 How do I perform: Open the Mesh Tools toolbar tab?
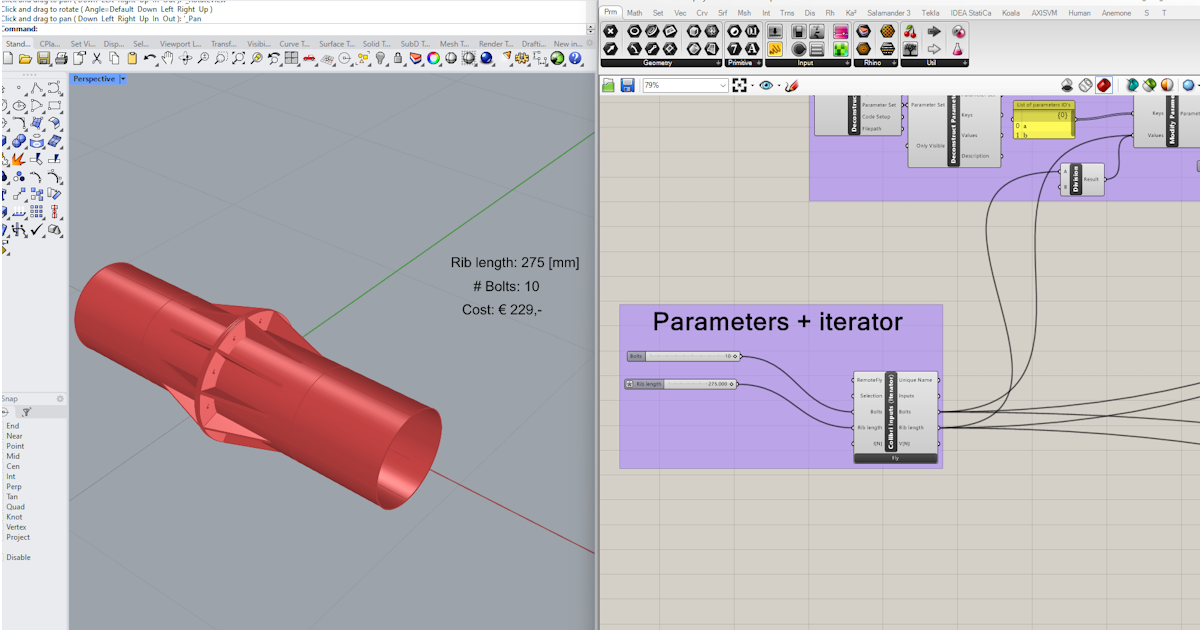click(454, 44)
